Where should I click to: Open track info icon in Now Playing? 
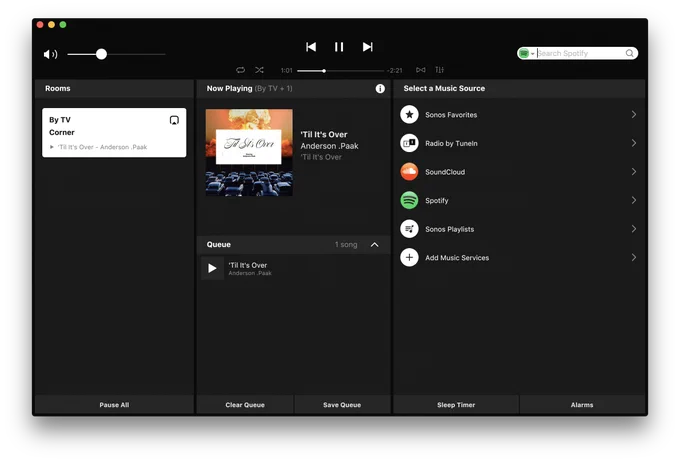(x=380, y=88)
